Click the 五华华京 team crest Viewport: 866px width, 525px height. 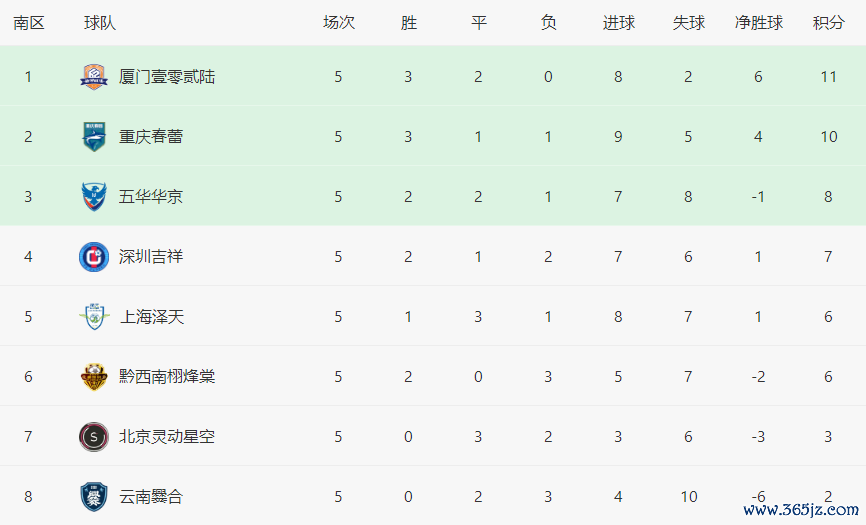94,197
